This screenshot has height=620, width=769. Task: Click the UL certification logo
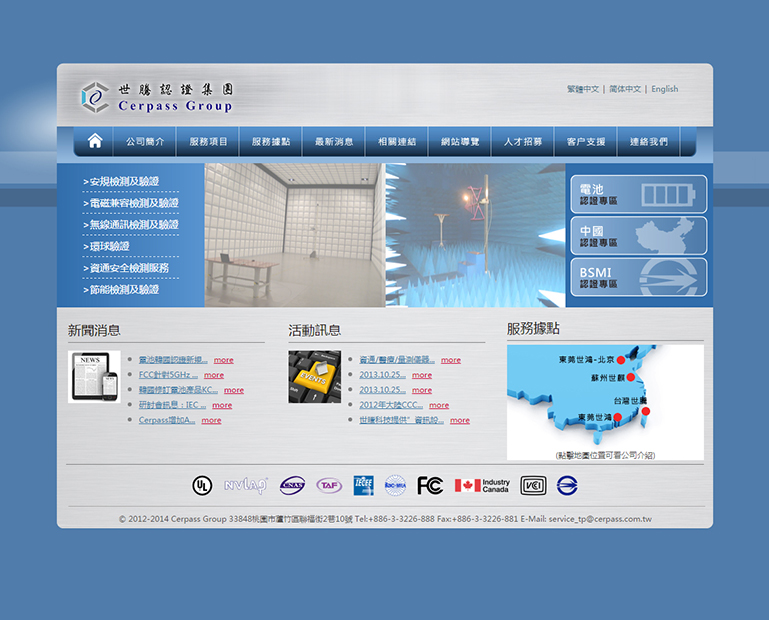202,486
